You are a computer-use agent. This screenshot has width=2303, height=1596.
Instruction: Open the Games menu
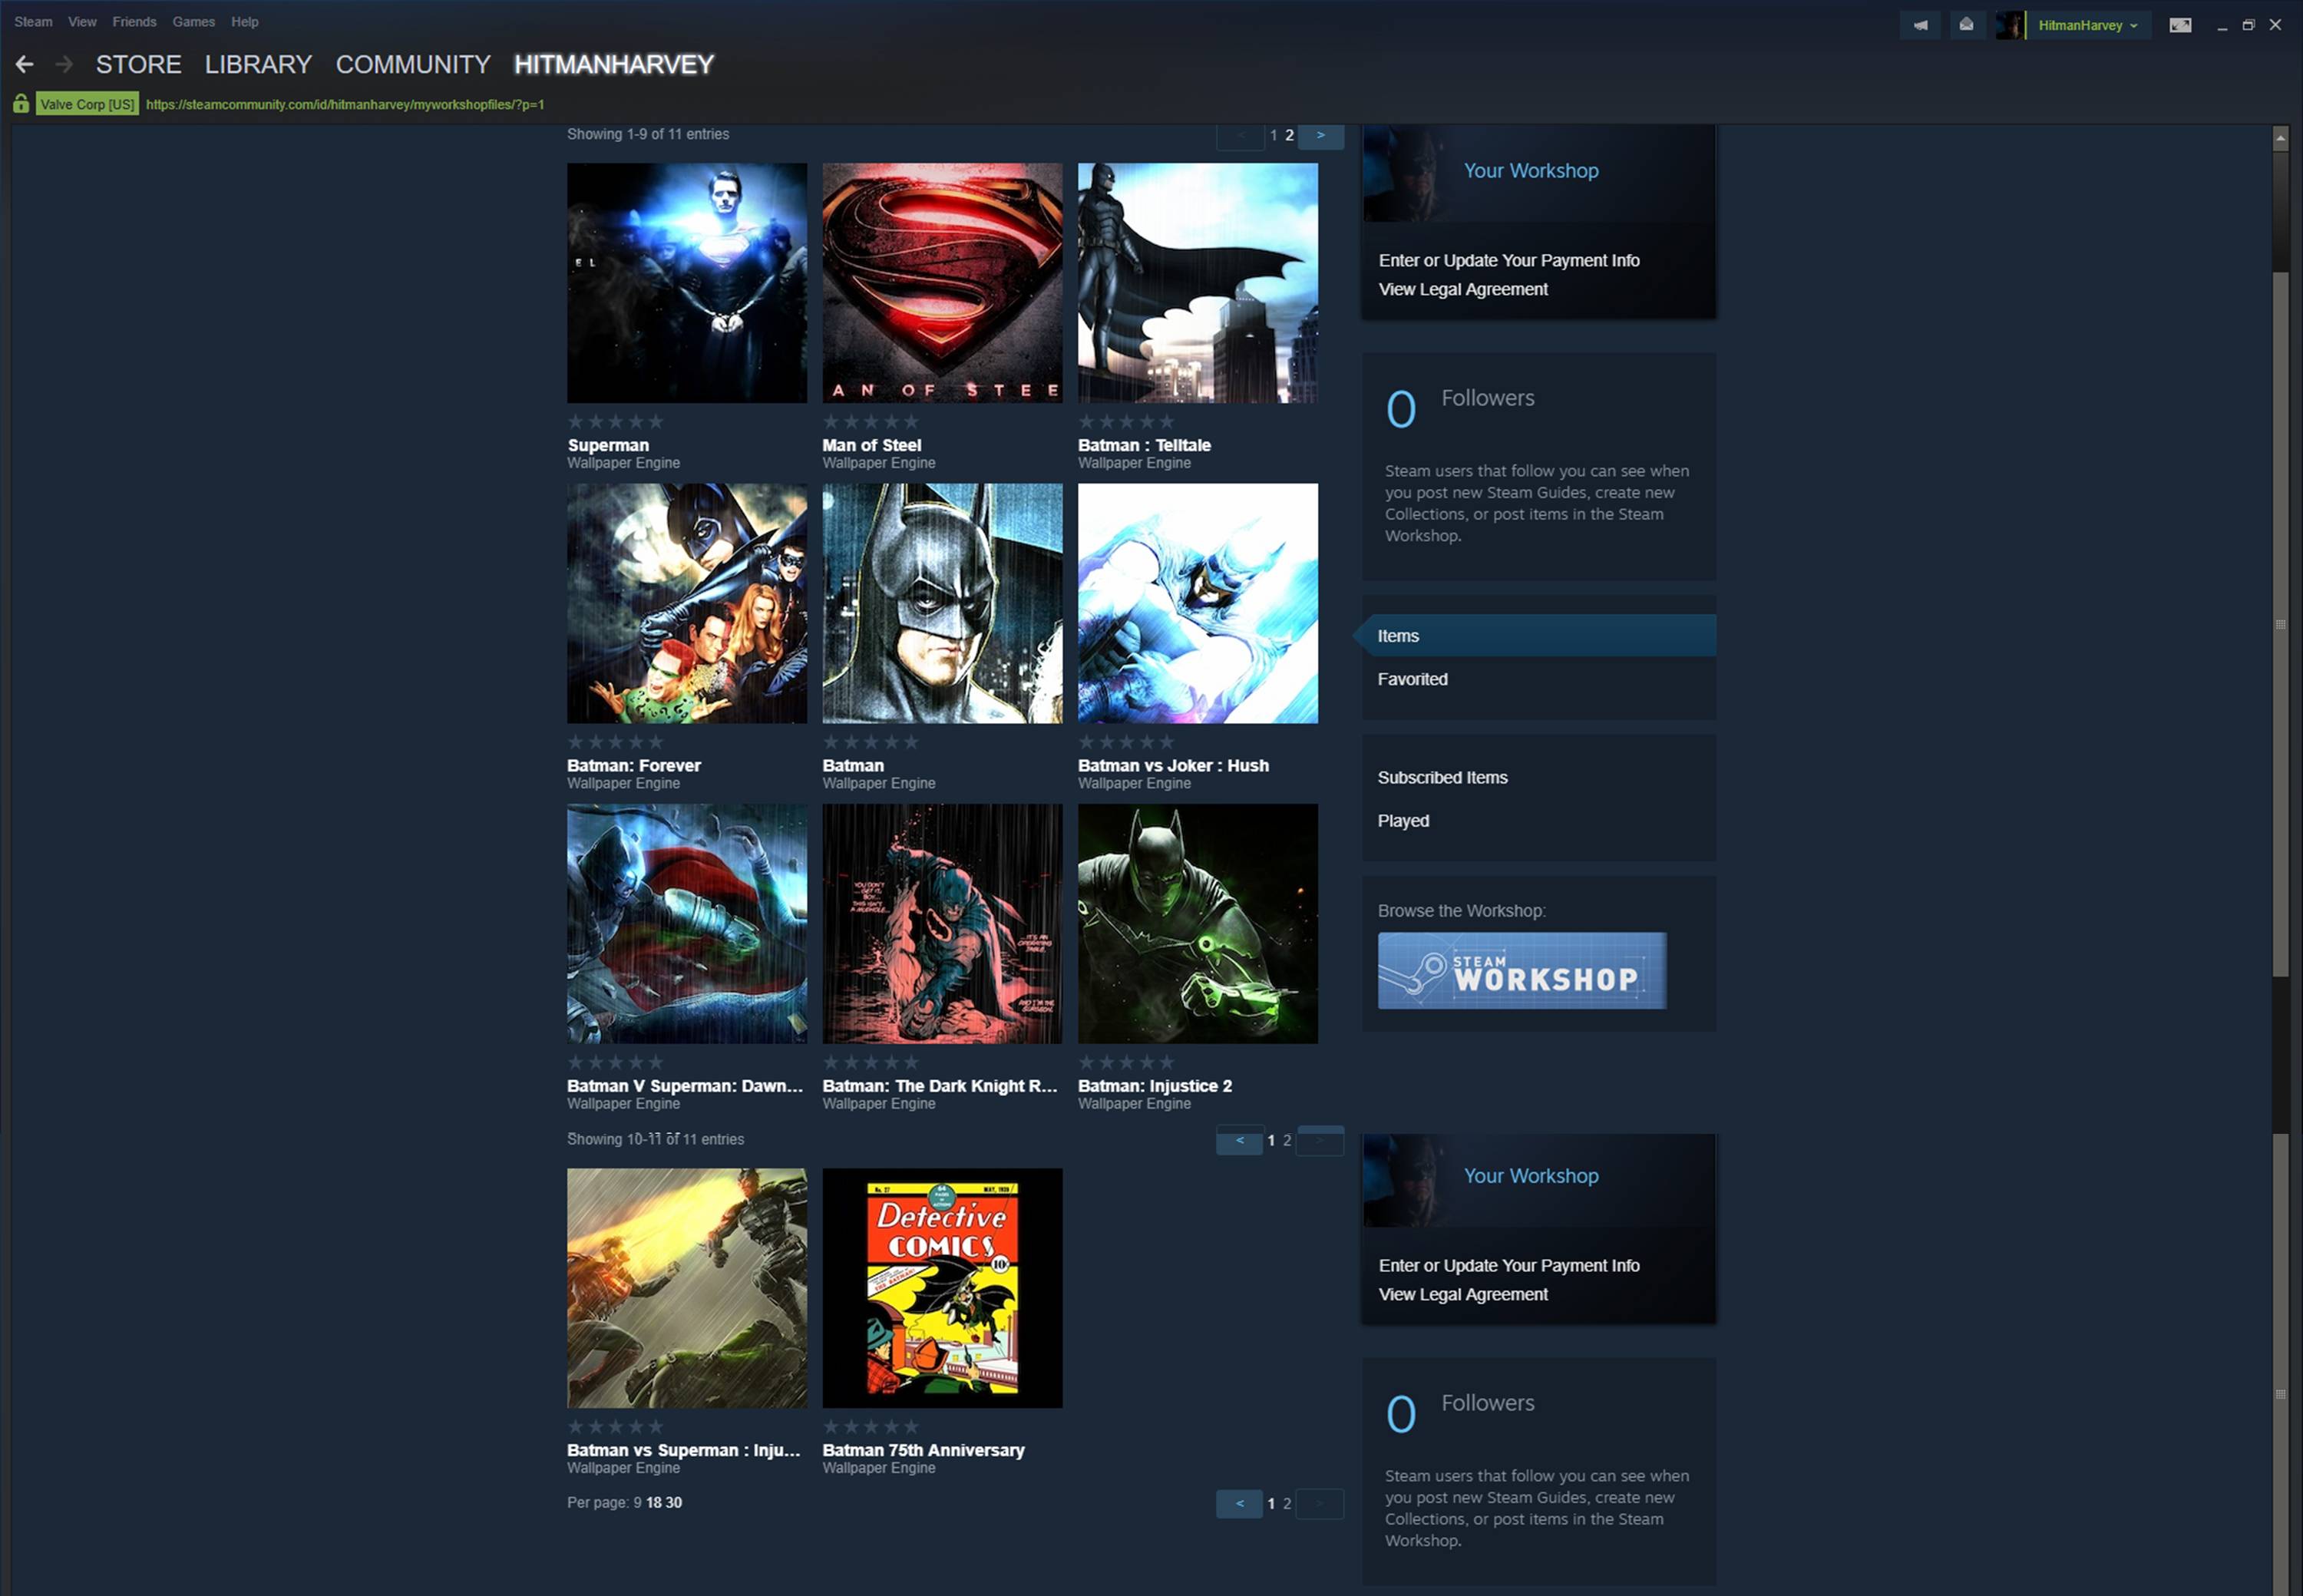click(193, 22)
